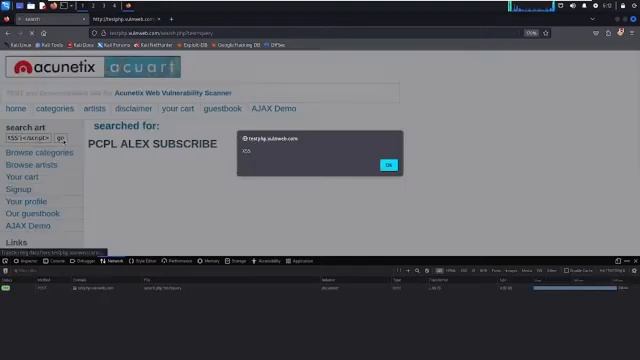
Task: Switch to workspace 2
Action: (x=93, y=6)
